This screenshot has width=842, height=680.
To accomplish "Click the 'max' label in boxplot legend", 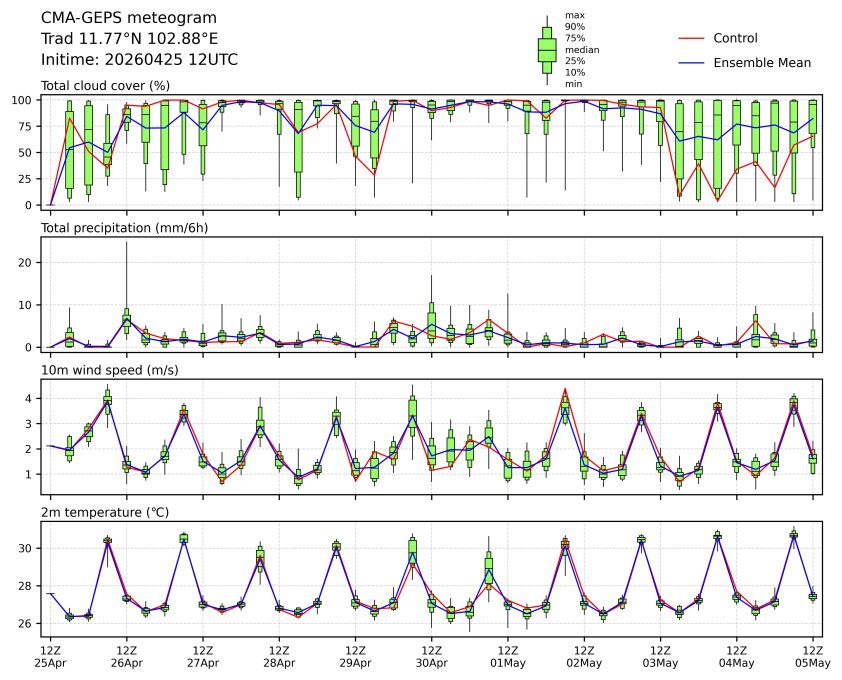I will pos(574,15).
